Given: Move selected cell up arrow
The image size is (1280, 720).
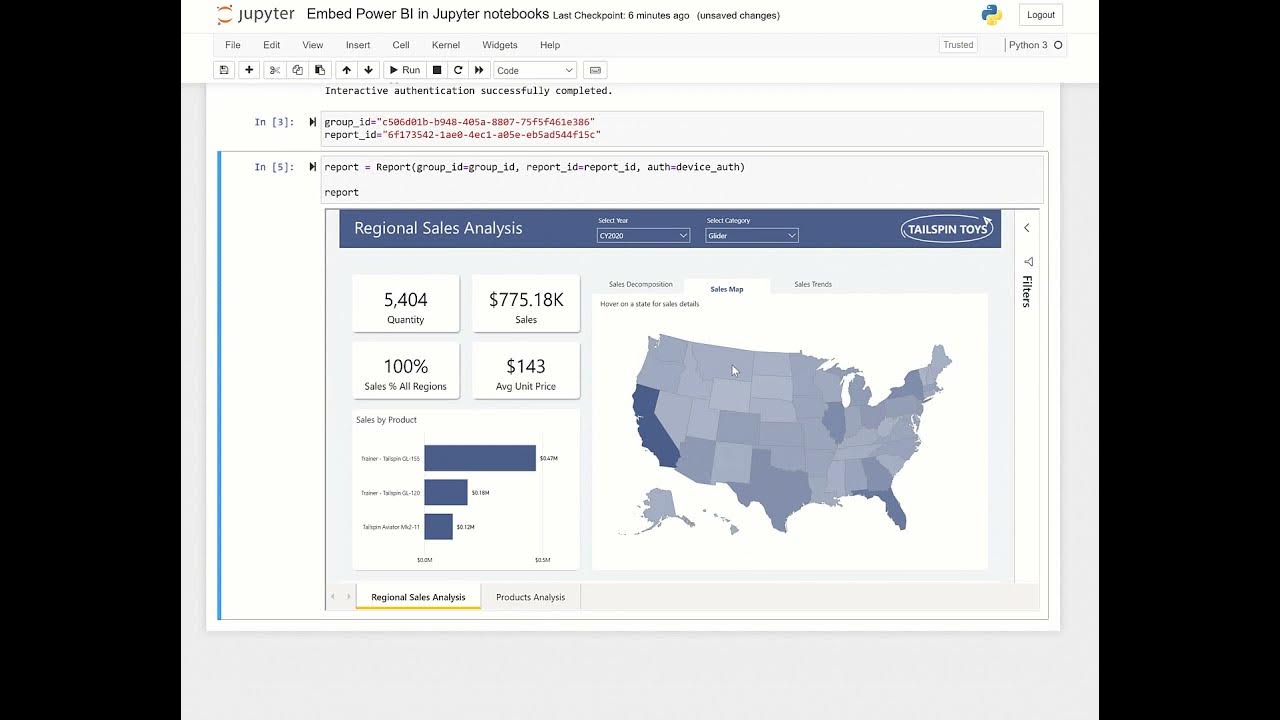Looking at the screenshot, I should coord(346,70).
